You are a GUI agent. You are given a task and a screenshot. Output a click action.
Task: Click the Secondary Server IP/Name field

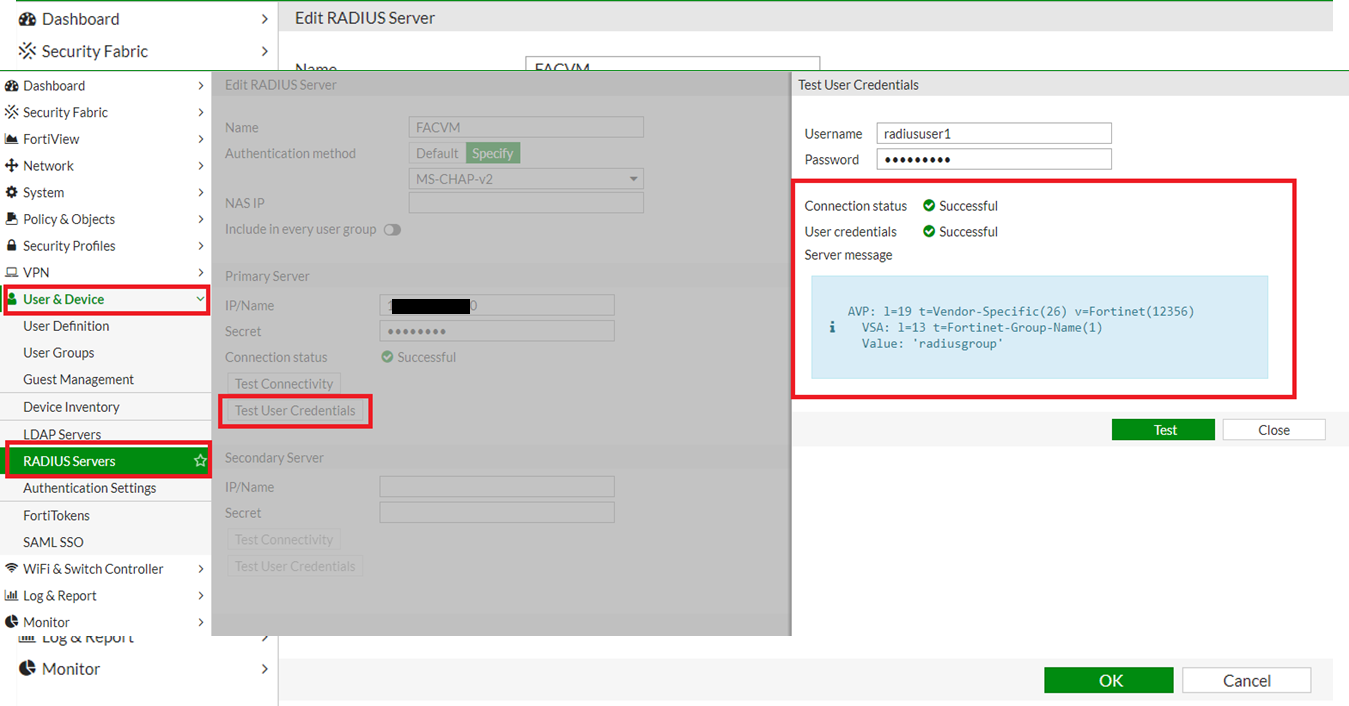[x=497, y=487]
